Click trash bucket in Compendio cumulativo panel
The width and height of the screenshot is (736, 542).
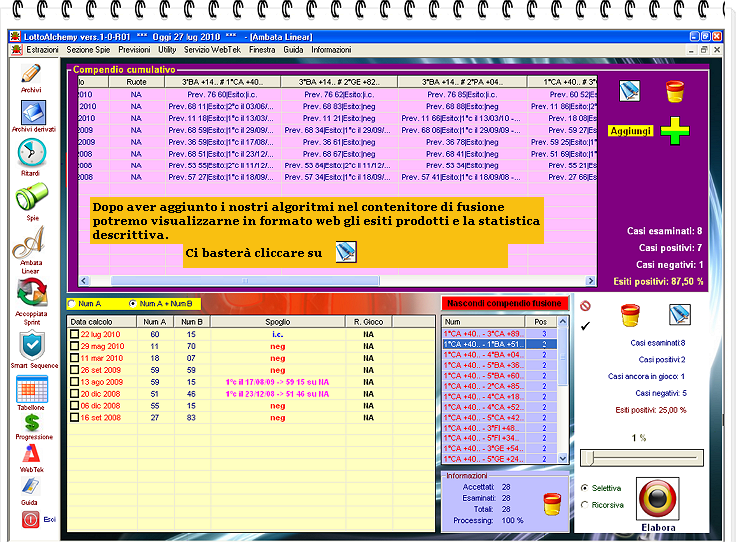pyautogui.click(x=675, y=91)
